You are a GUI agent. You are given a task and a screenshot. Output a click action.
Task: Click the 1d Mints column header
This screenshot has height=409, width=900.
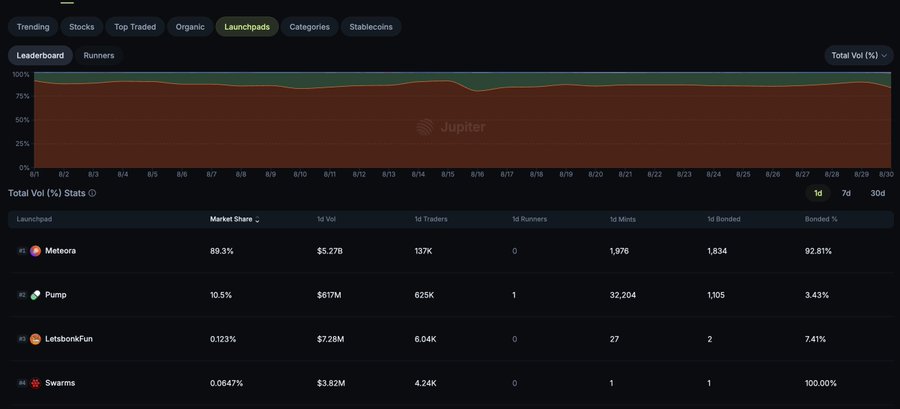coord(622,219)
